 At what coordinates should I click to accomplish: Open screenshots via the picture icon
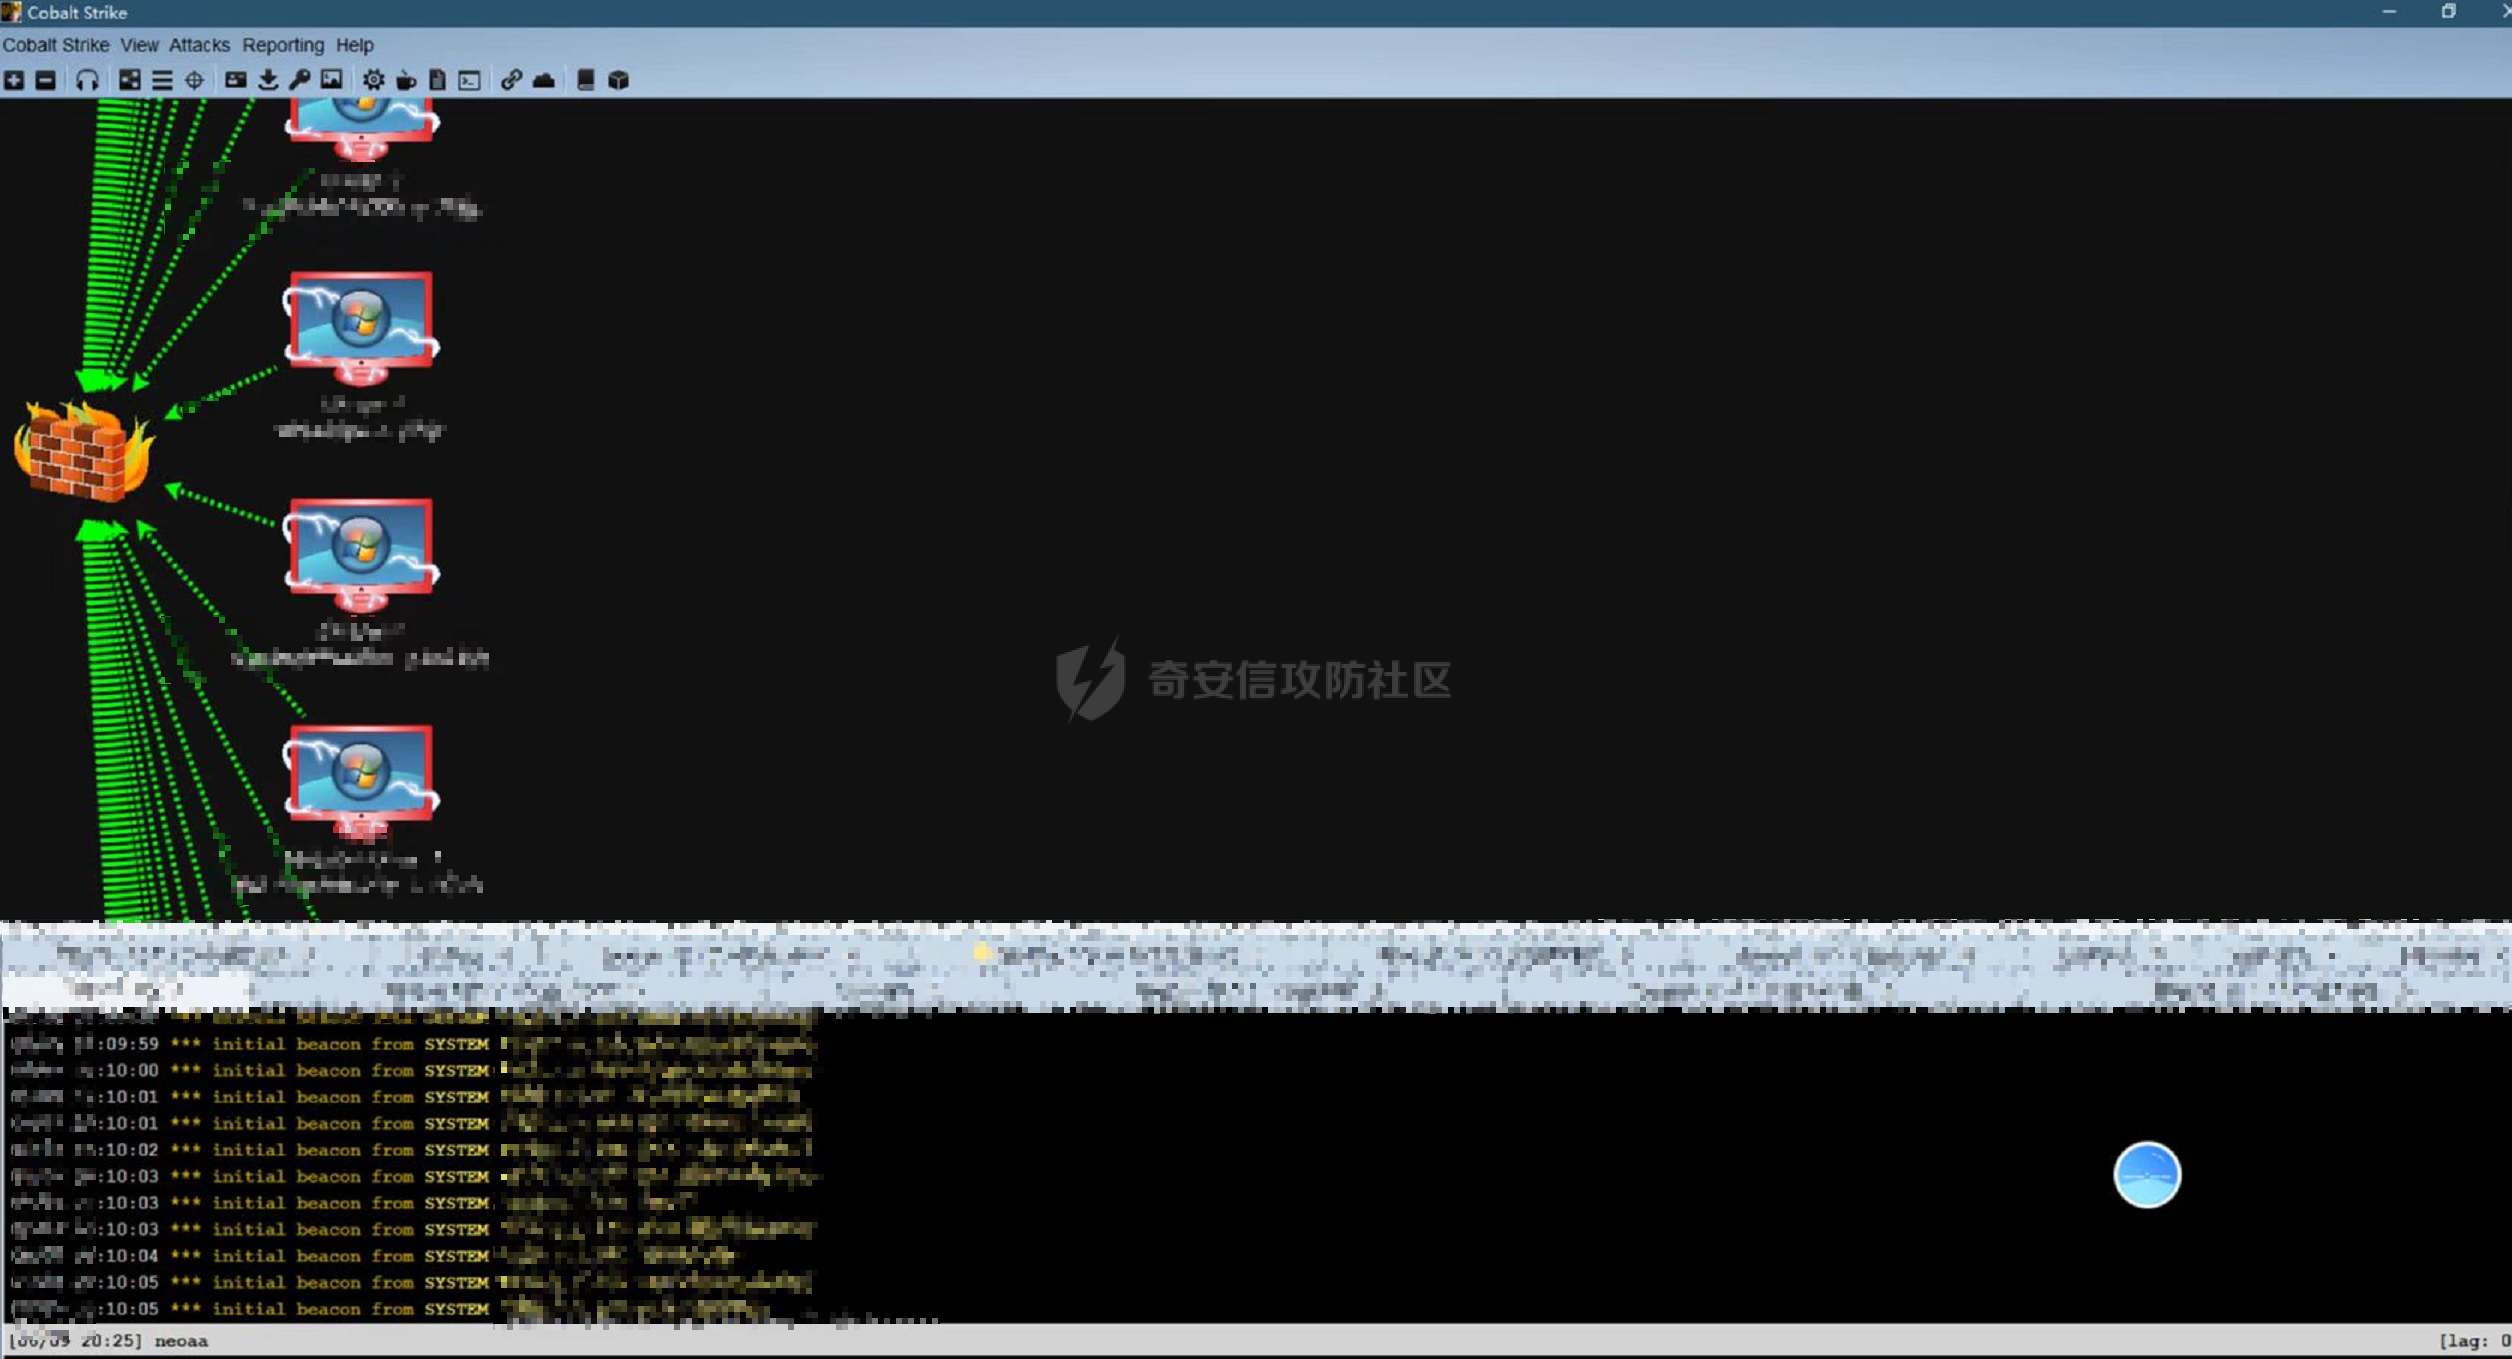pyautogui.click(x=332, y=80)
